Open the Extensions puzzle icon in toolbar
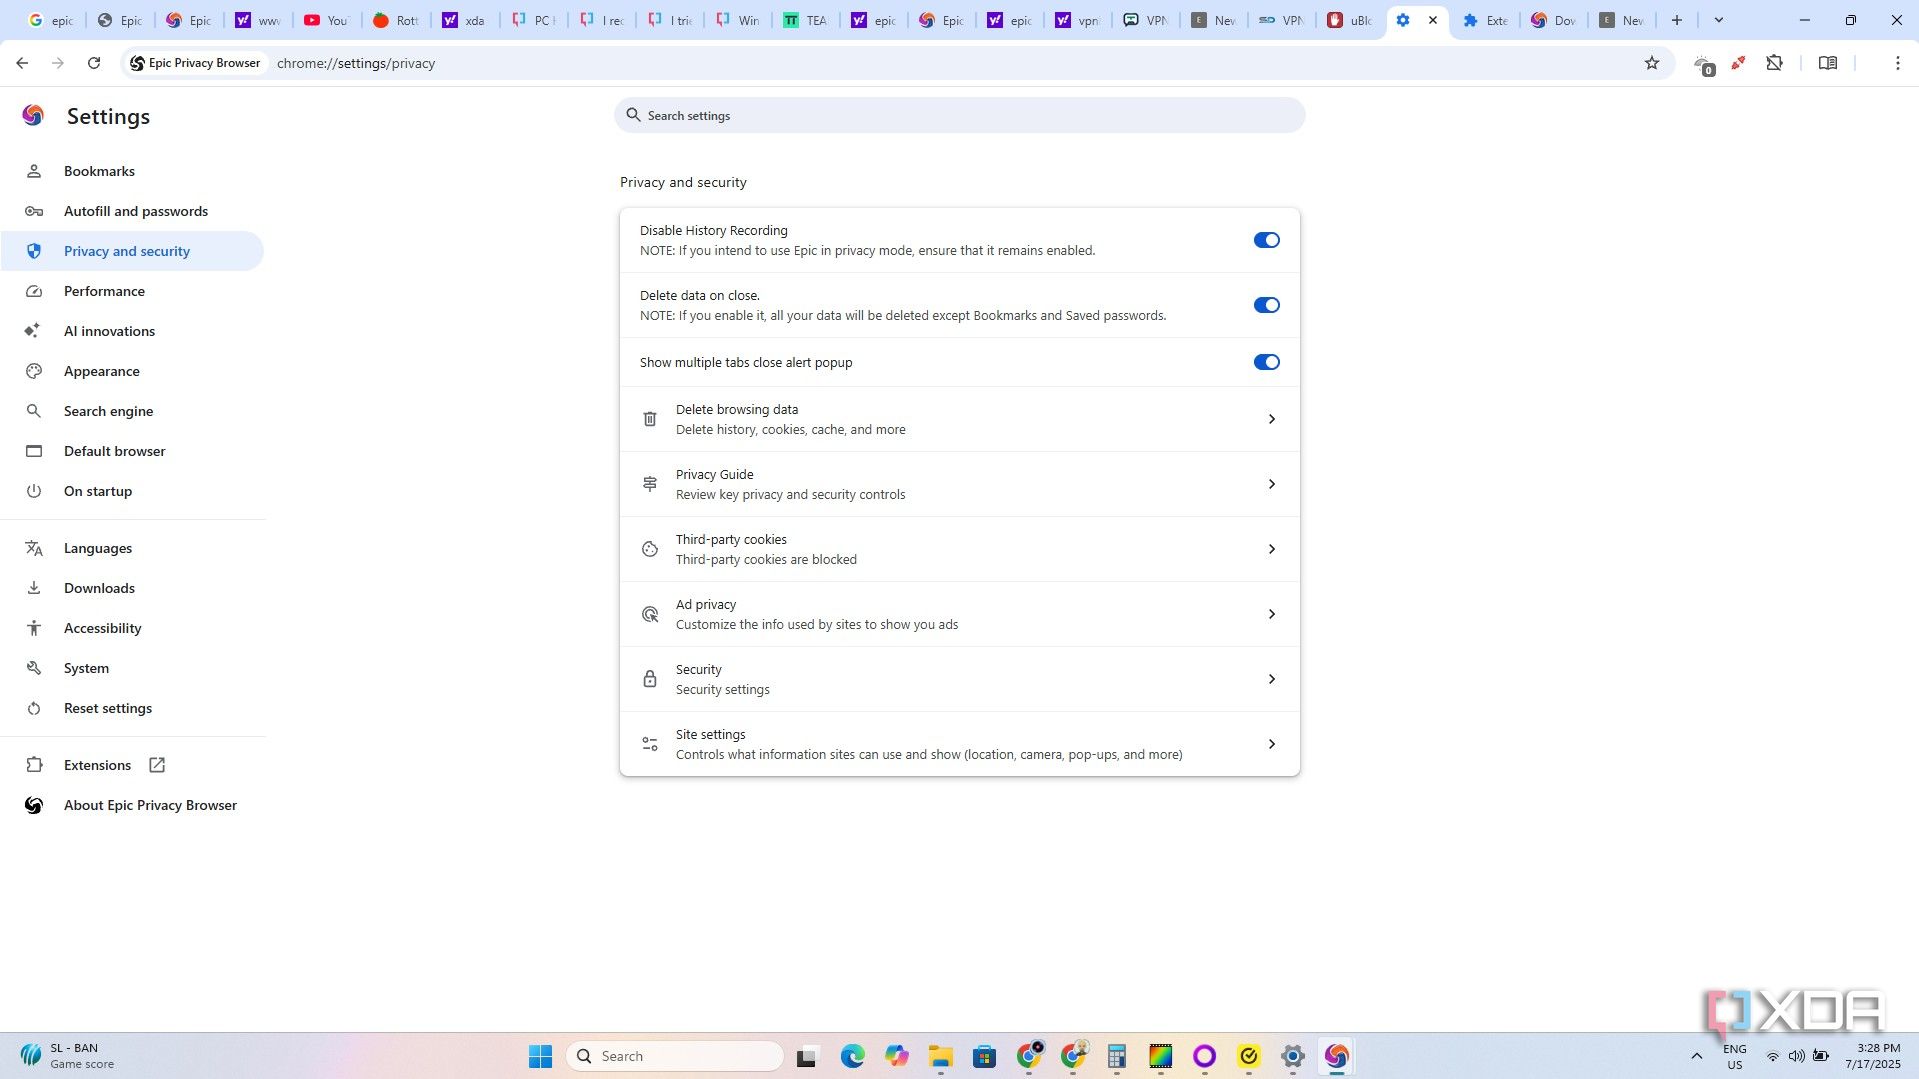The image size is (1919, 1079). pyautogui.click(x=1774, y=63)
